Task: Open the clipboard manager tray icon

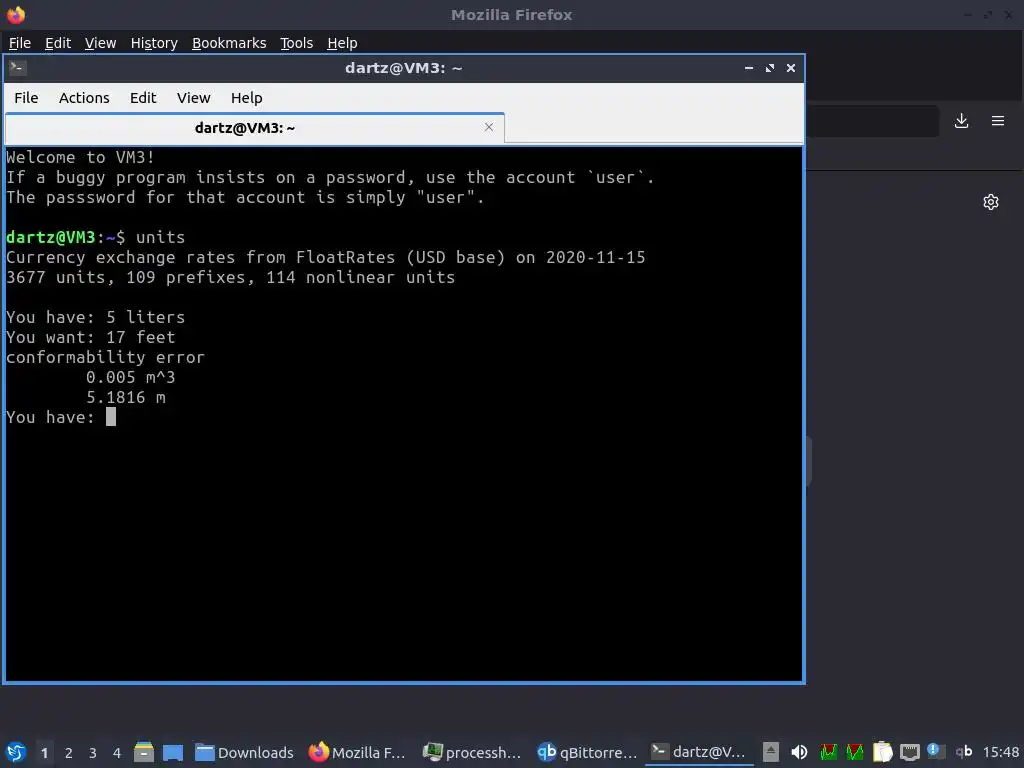Action: [x=882, y=752]
